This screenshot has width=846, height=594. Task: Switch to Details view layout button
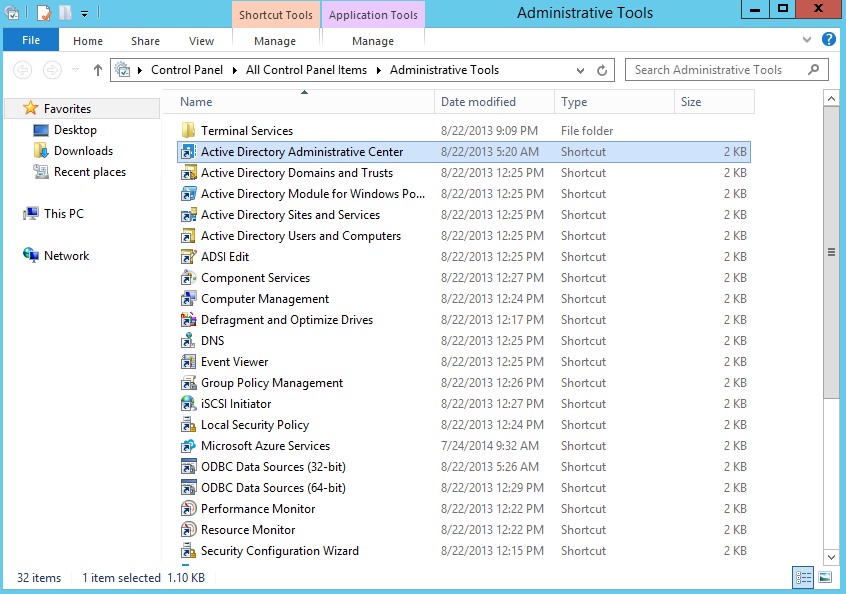(803, 578)
